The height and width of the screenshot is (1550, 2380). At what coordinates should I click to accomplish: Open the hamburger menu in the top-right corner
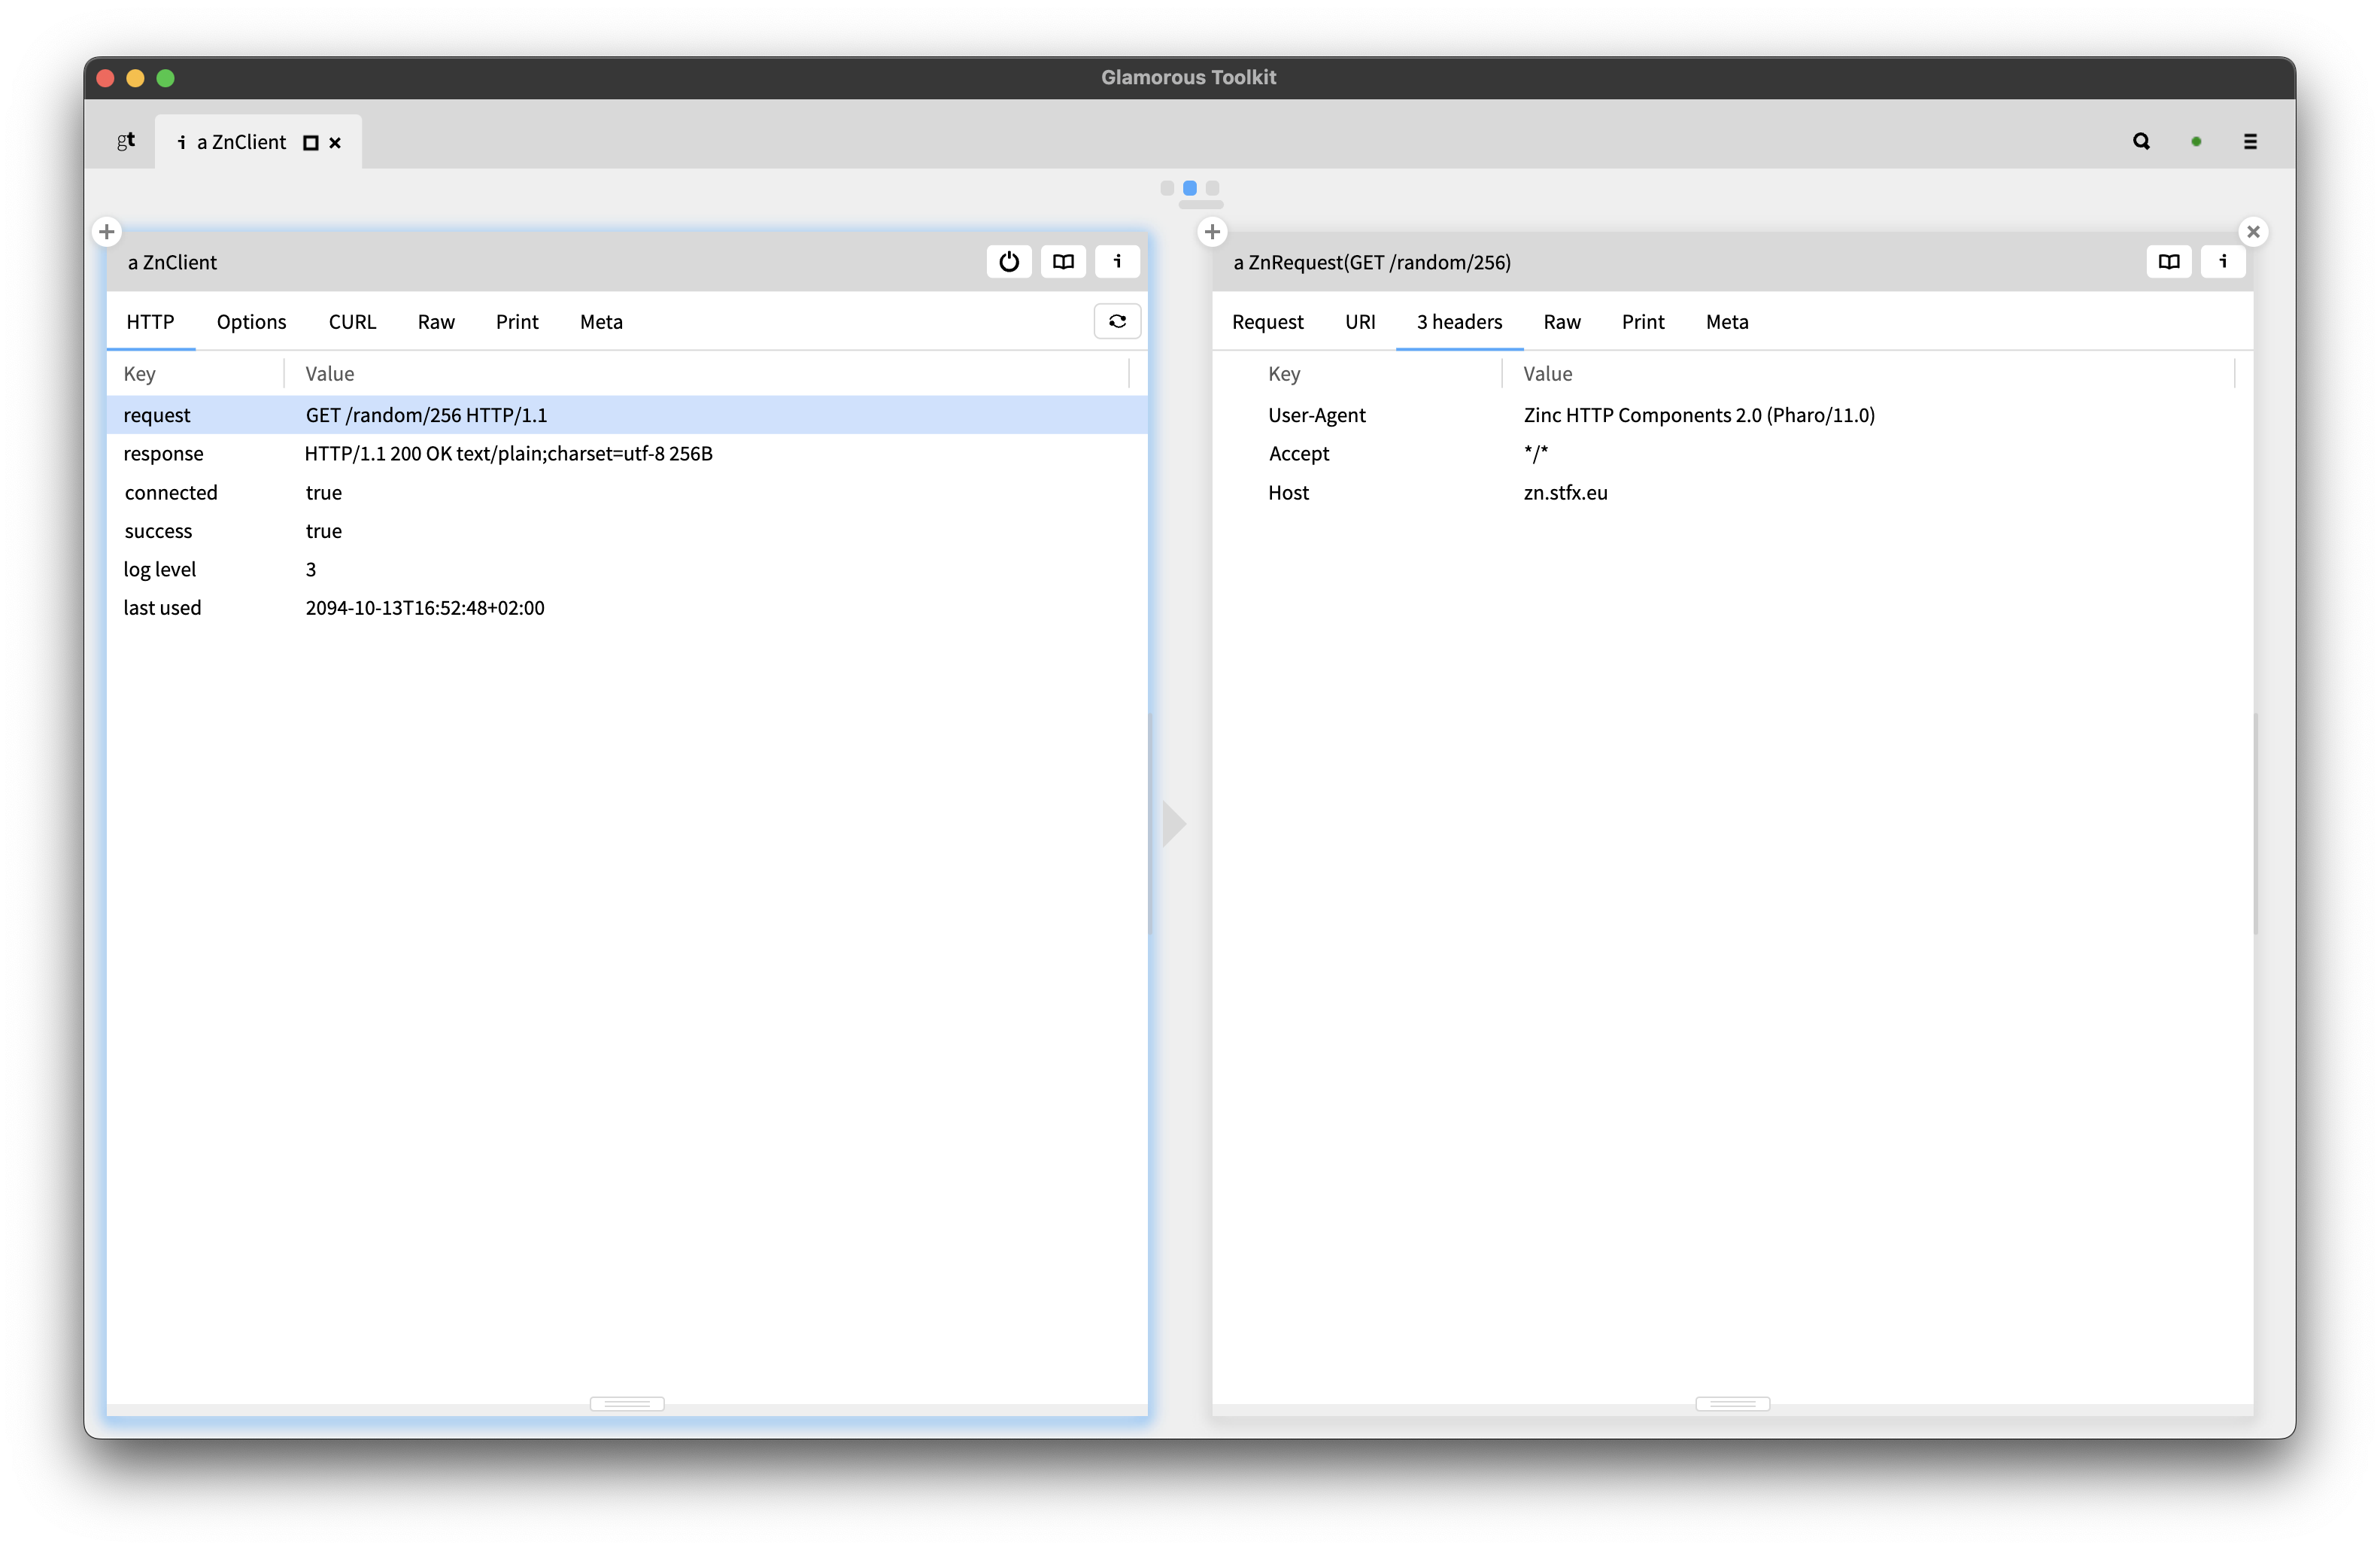pyautogui.click(x=2251, y=141)
